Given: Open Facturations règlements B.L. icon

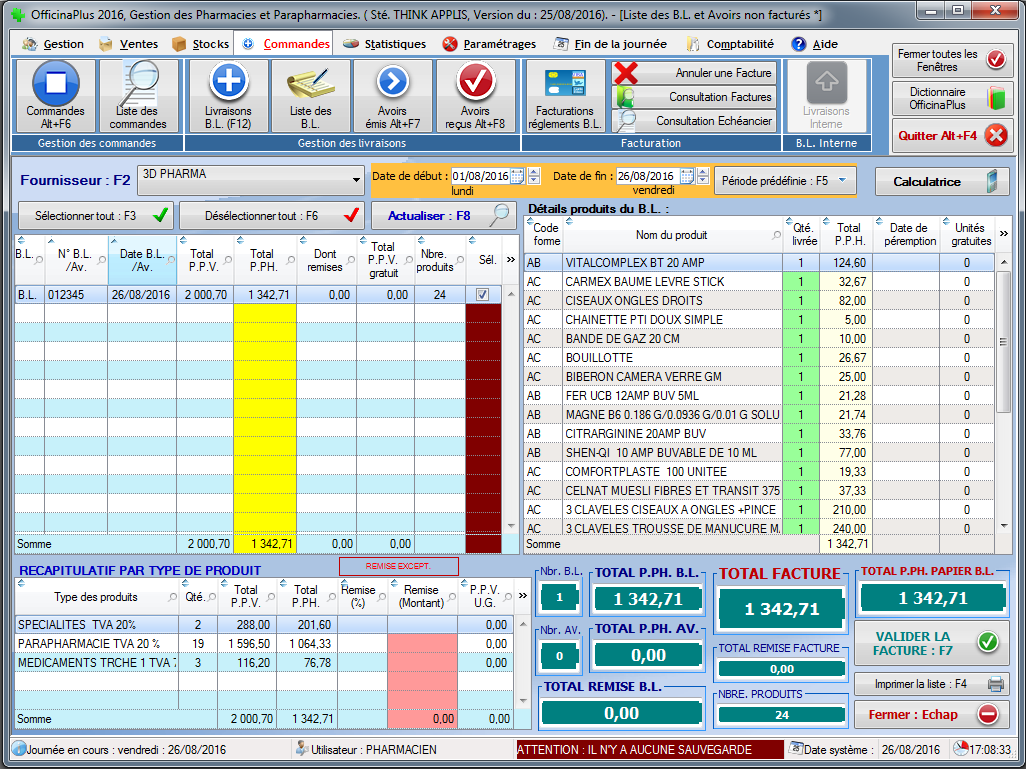Looking at the screenshot, I should point(565,82).
